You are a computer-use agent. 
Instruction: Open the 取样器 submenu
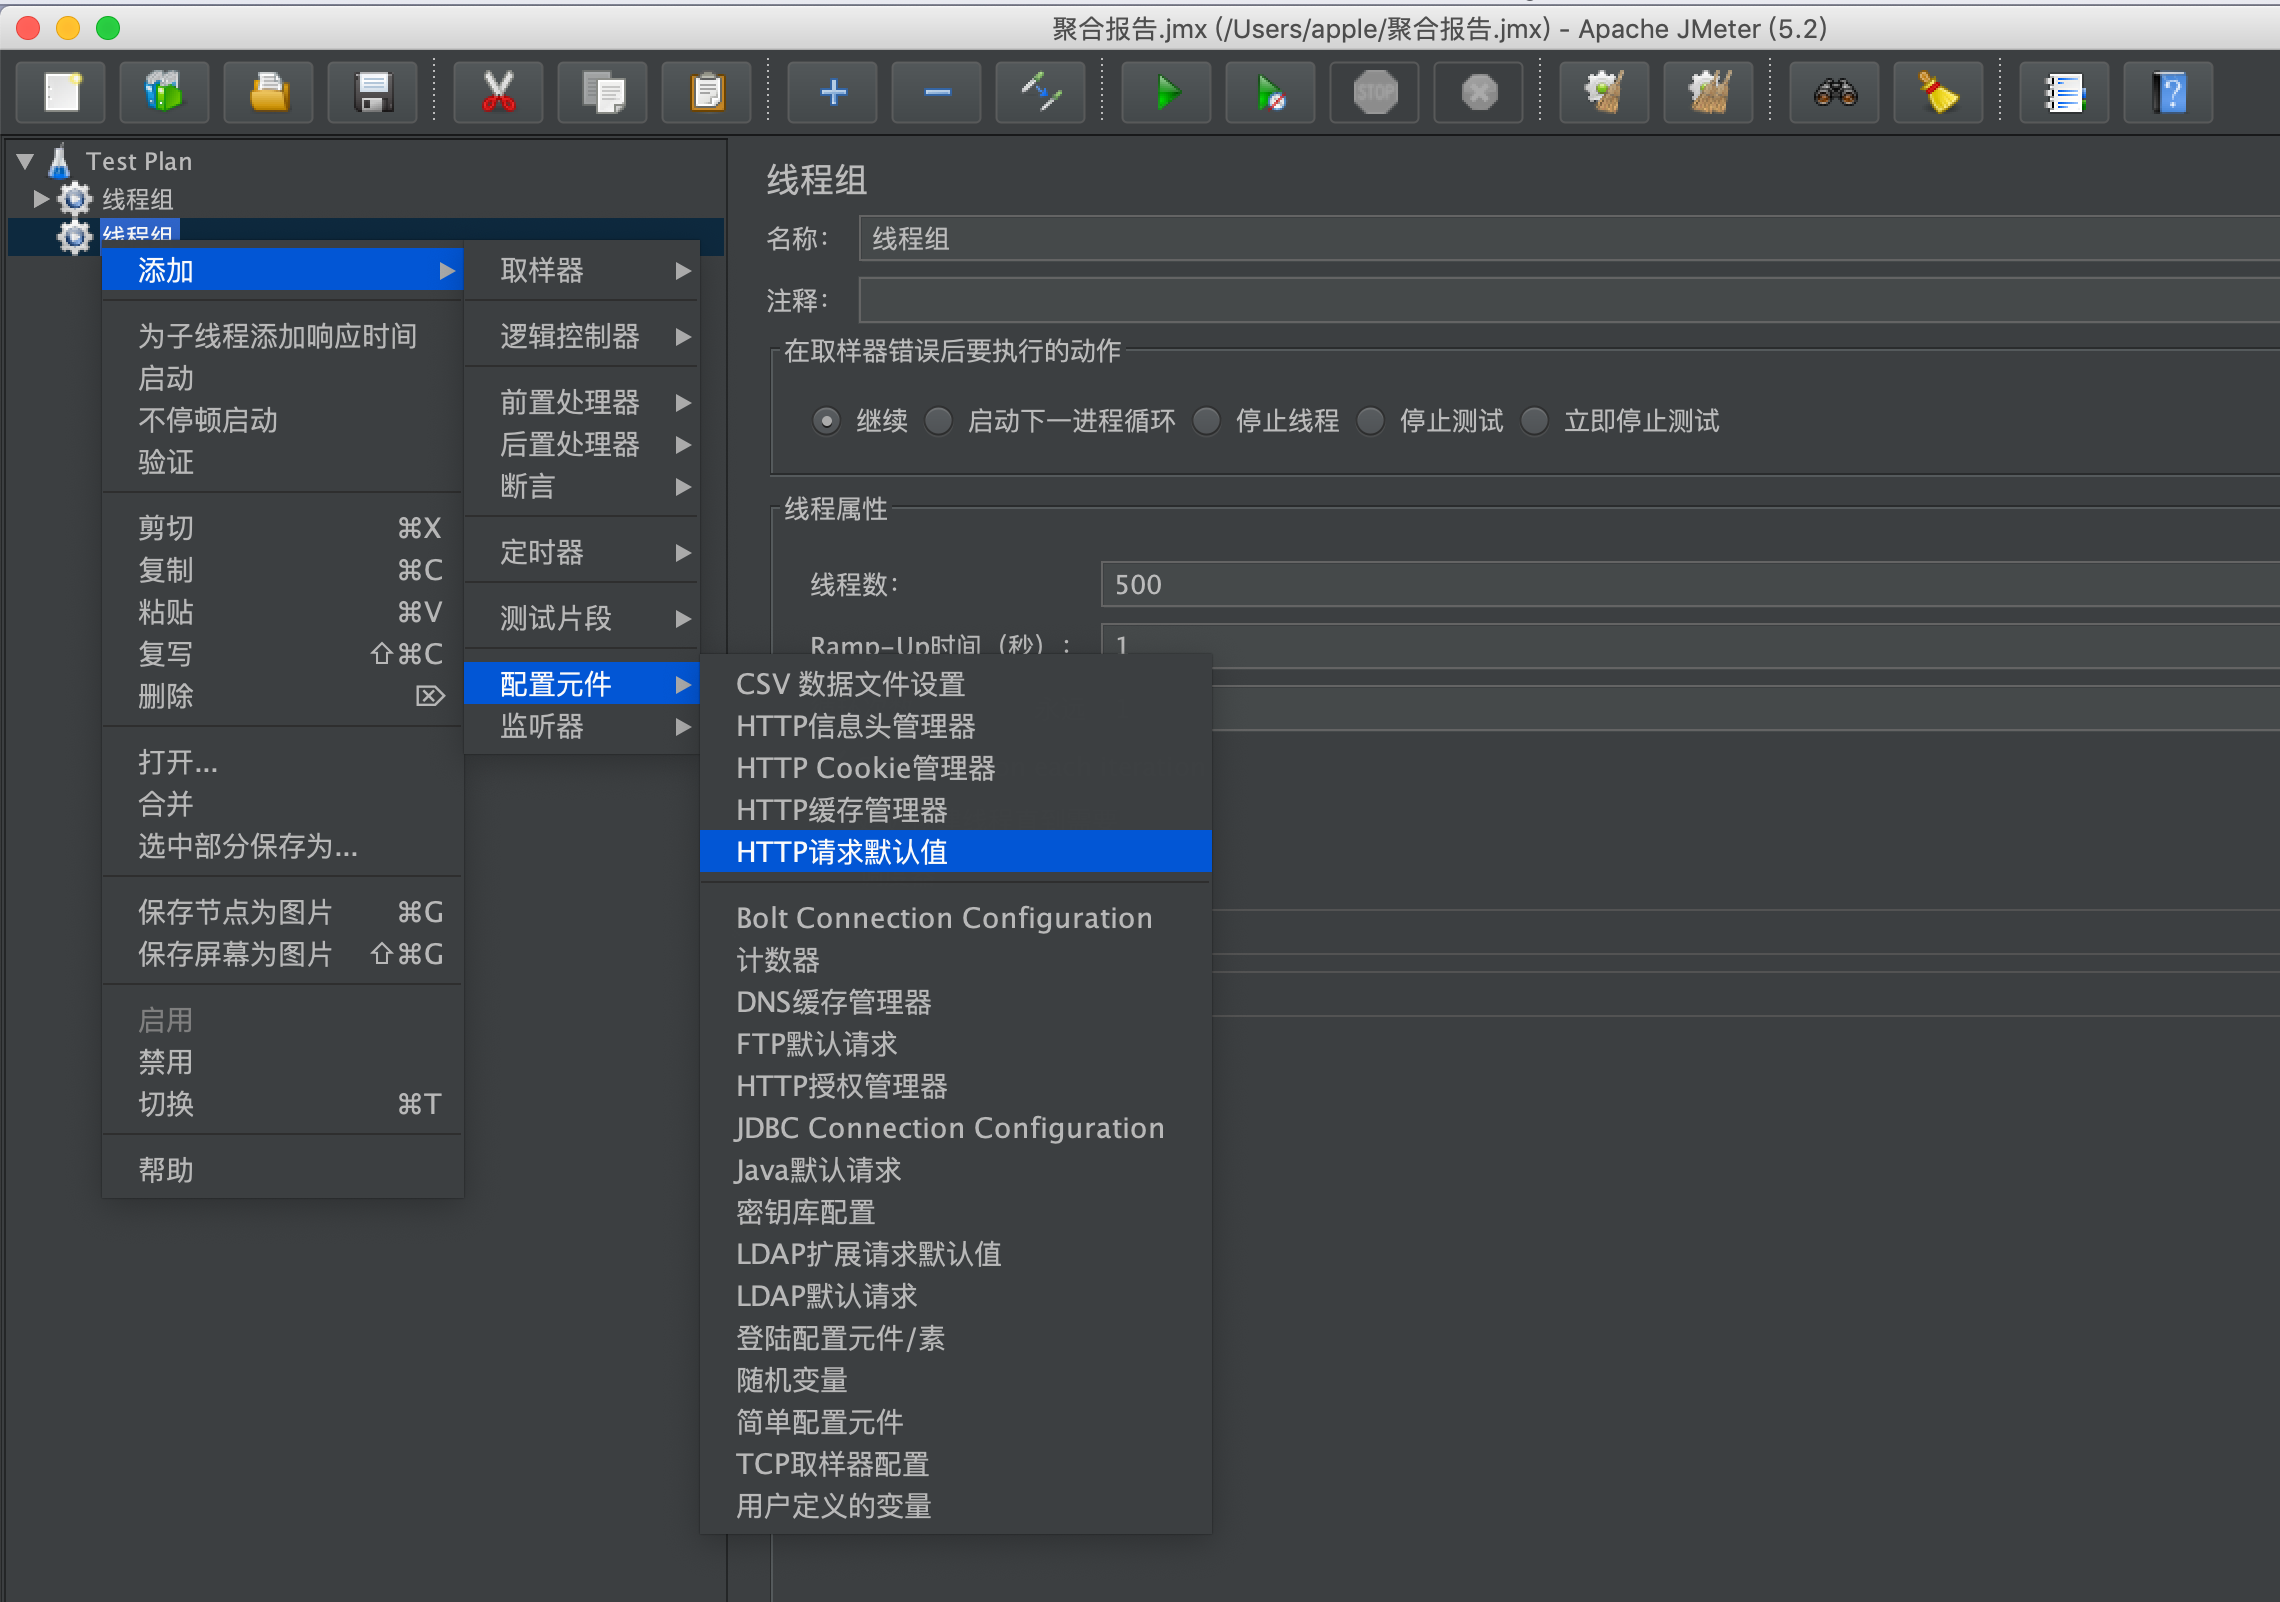pyautogui.click(x=582, y=270)
